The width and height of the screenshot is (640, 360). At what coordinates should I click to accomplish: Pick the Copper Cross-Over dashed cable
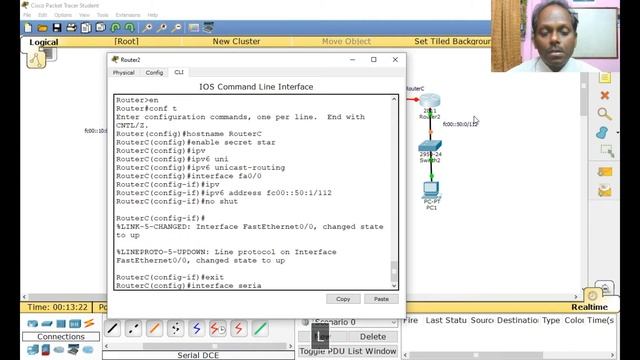click(133, 329)
